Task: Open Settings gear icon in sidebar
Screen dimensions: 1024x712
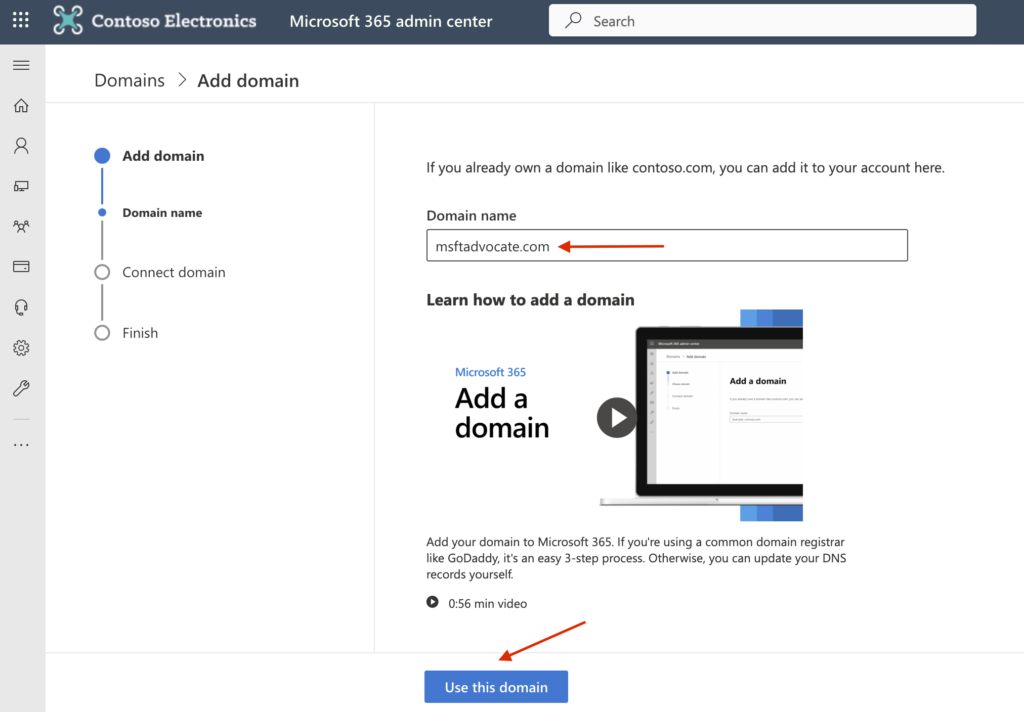Action: [21, 348]
